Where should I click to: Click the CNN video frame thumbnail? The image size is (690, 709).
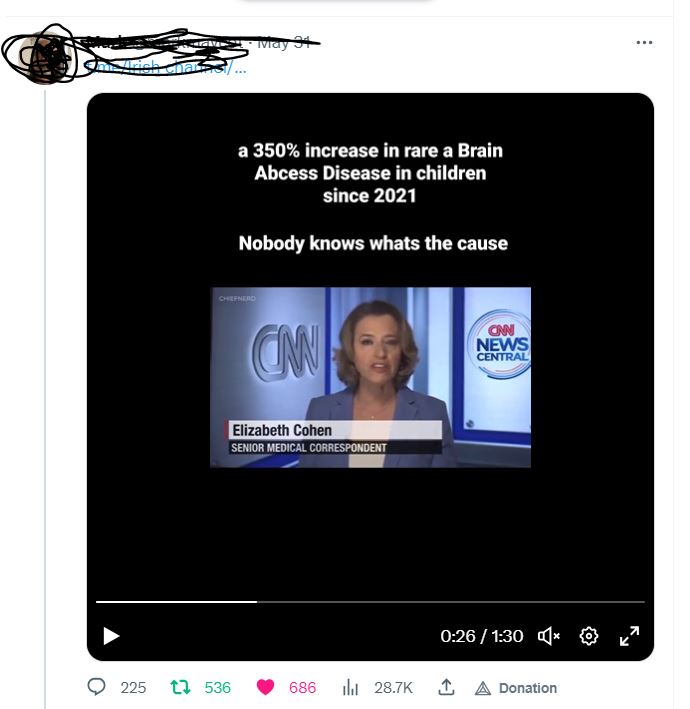click(370, 377)
